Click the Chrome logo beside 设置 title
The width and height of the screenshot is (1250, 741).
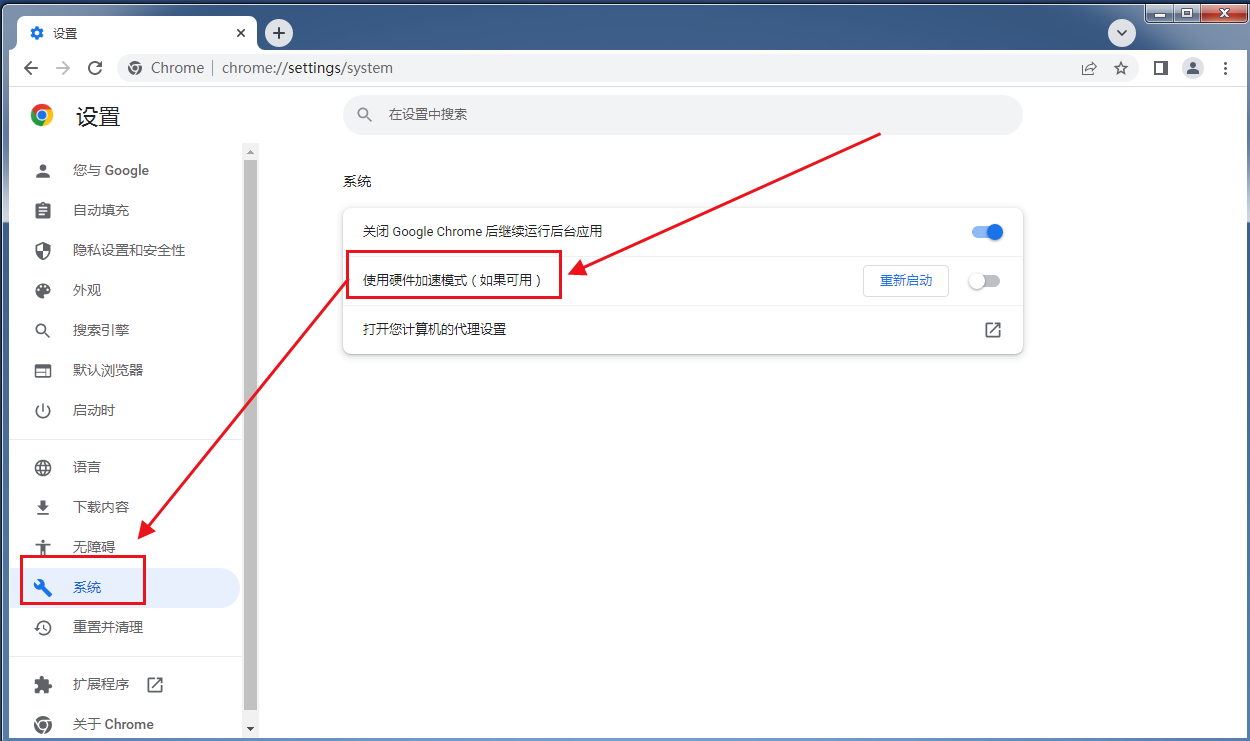(x=42, y=116)
